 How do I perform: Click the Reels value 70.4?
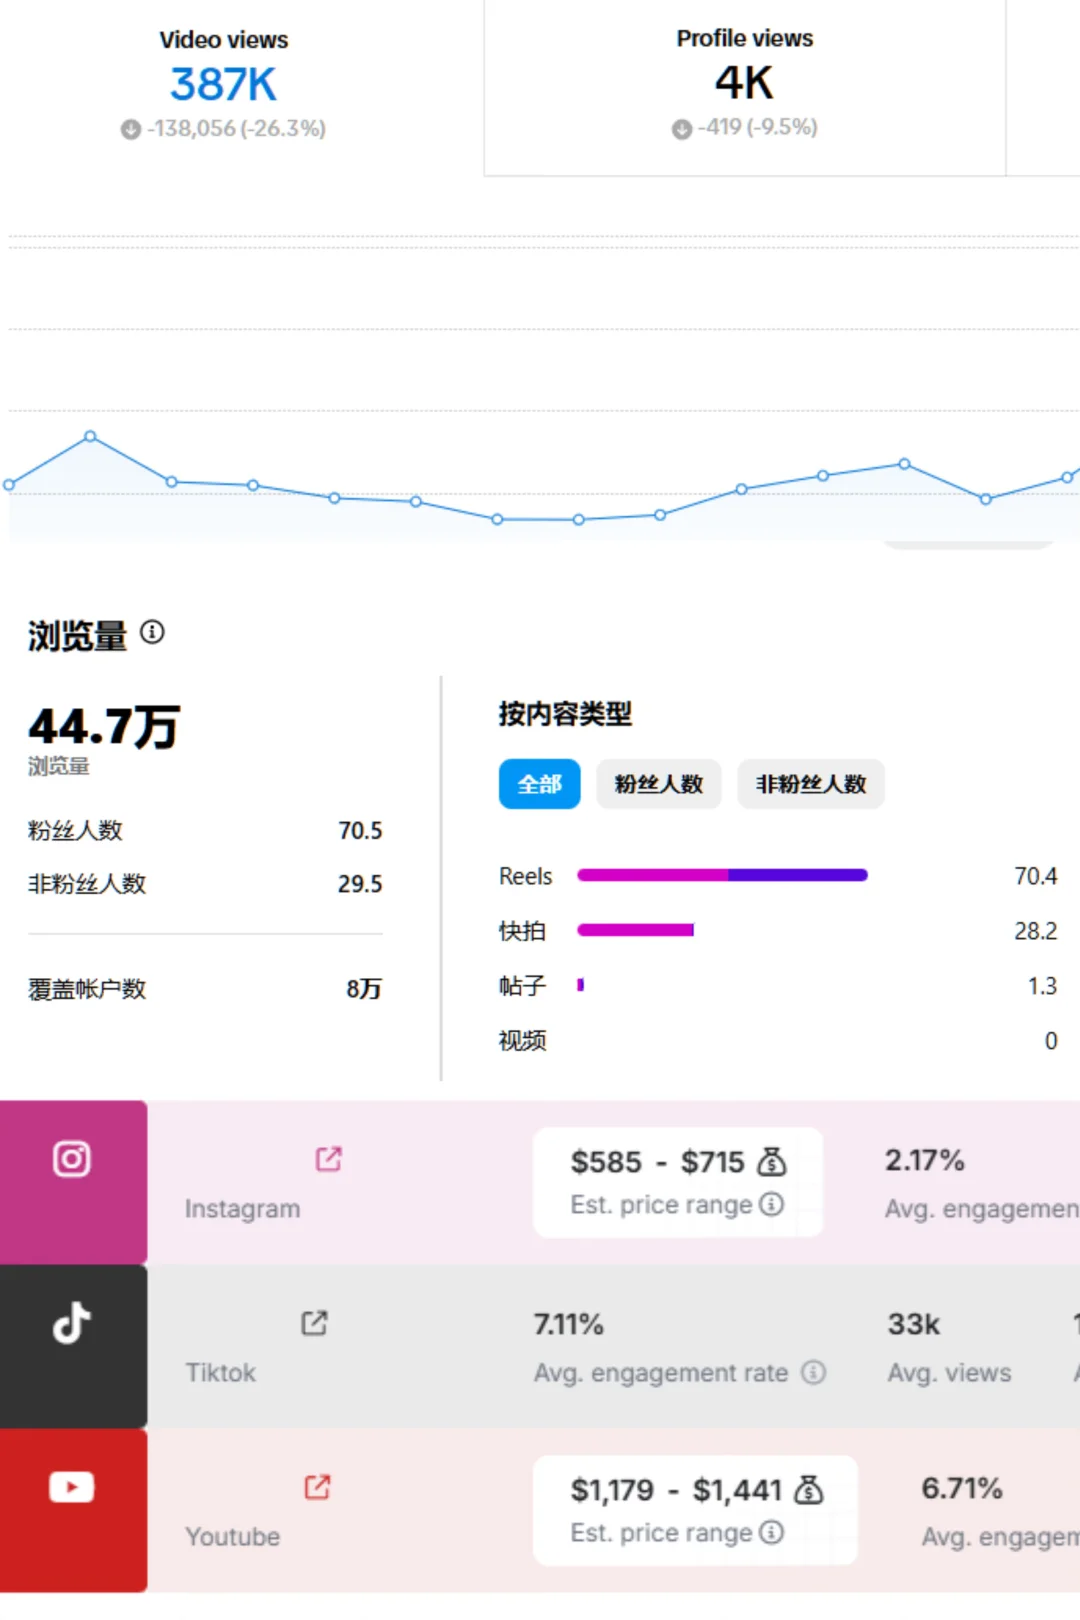pos(1035,876)
